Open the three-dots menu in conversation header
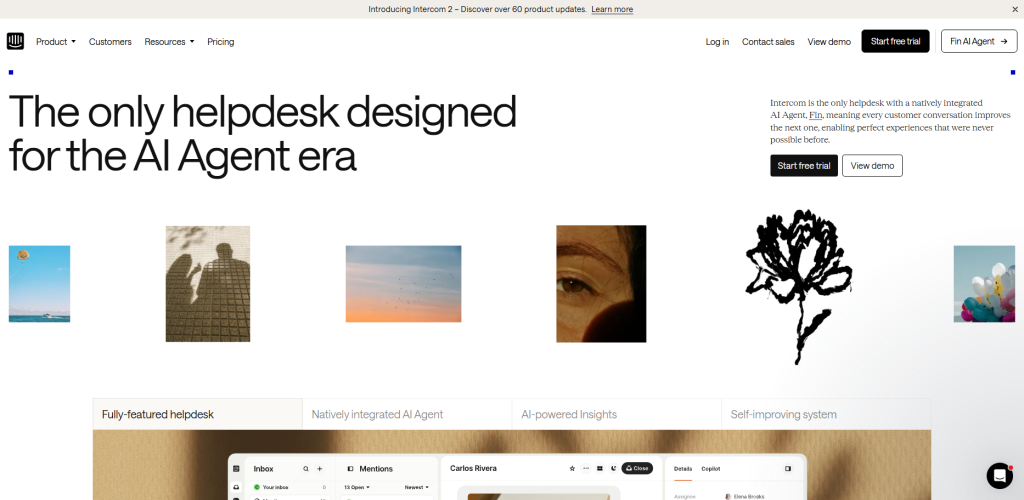Image resolution: width=1024 pixels, height=500 pixels. point(586,468)
